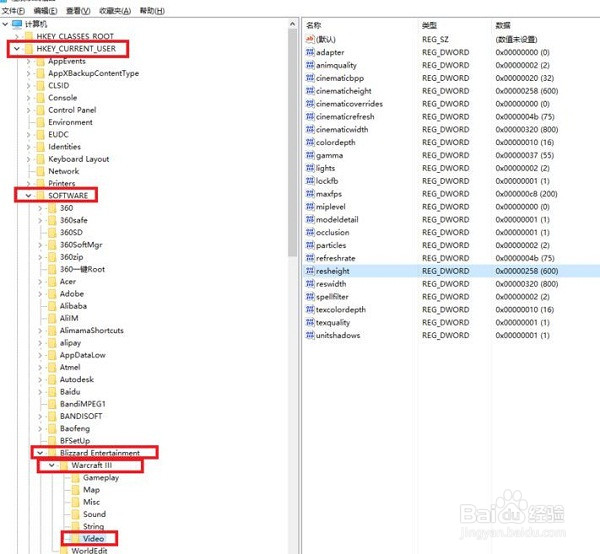The width and height of the screenshot is (600, 554).
Task: Collapse the HKEY_CURRENT_USER node arrow
Action: click(x=16, y=49)
